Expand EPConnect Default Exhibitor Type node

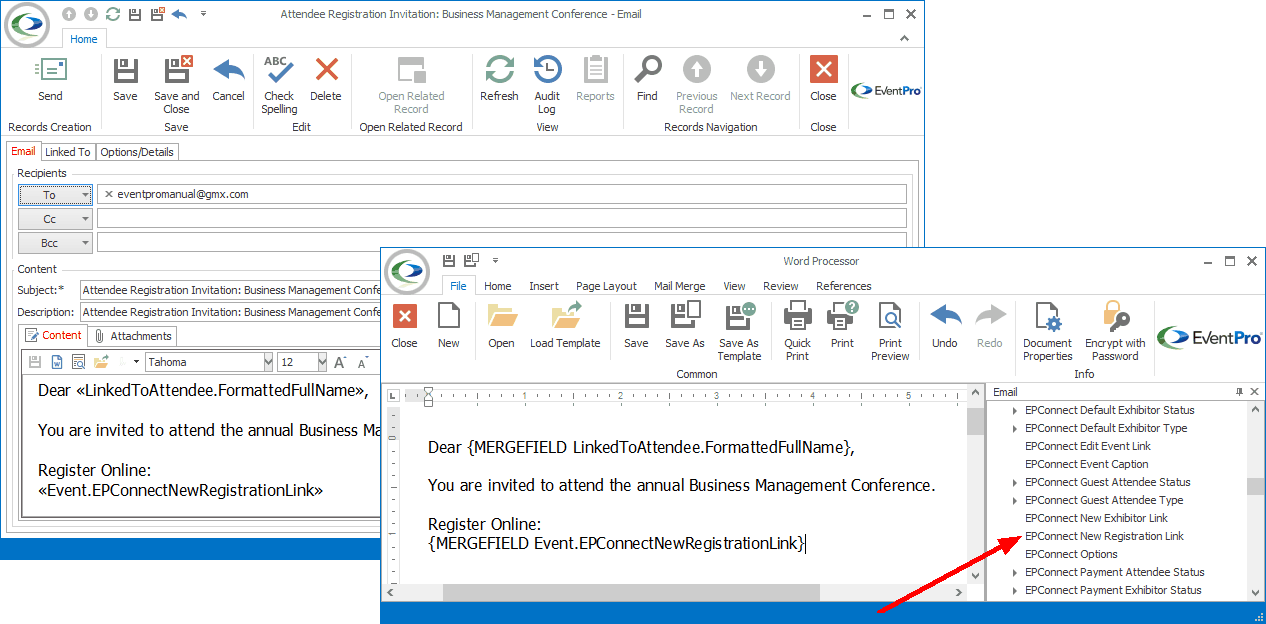1015,429
